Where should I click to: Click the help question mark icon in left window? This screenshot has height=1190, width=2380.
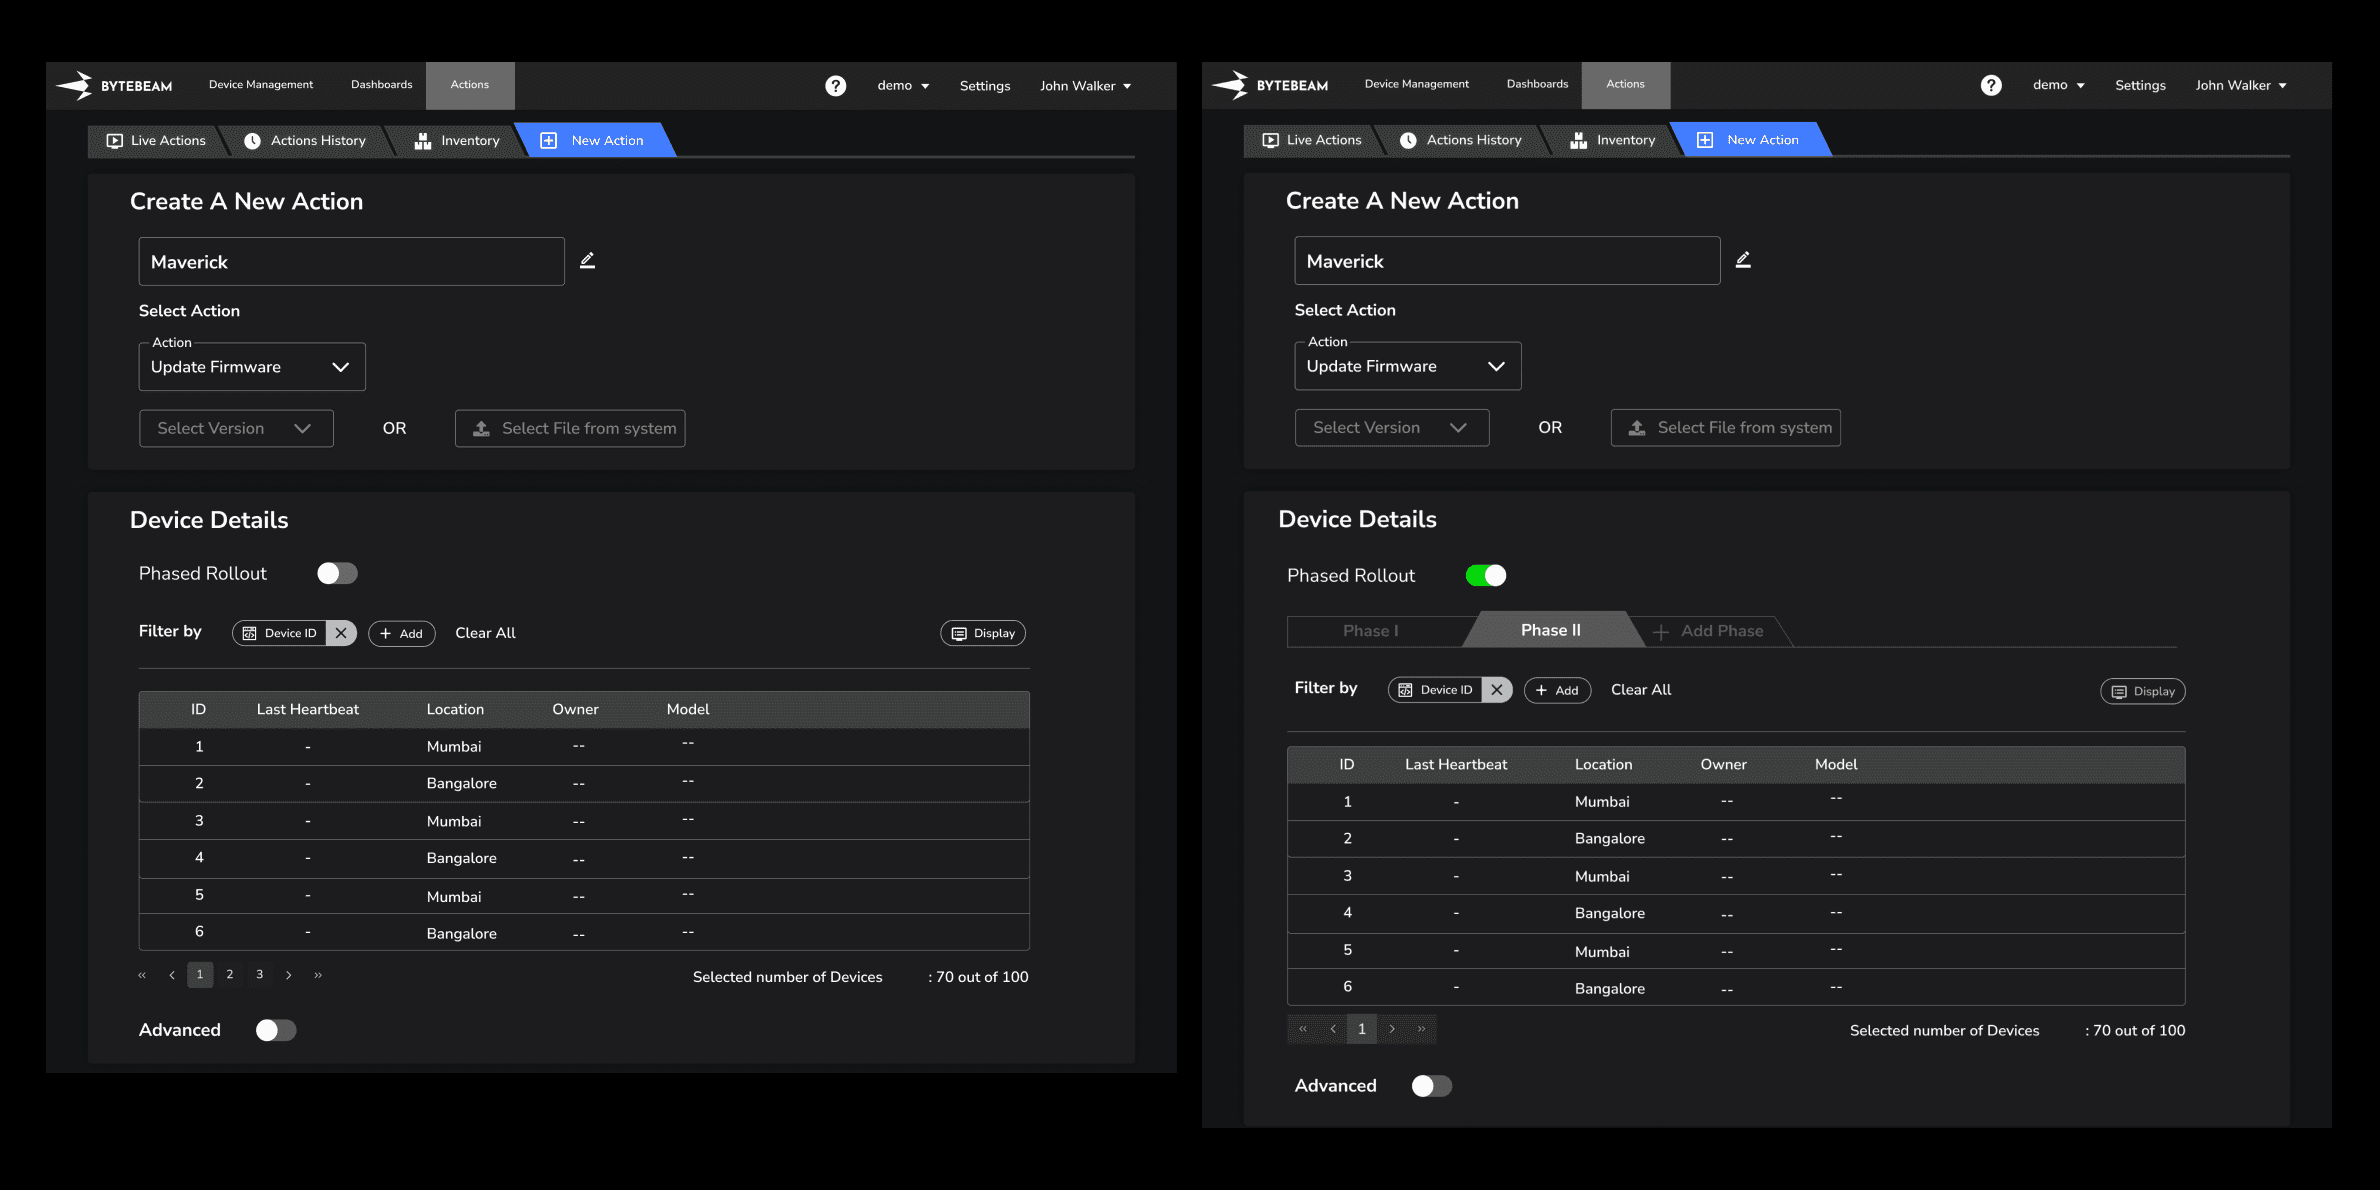[835, 86]
